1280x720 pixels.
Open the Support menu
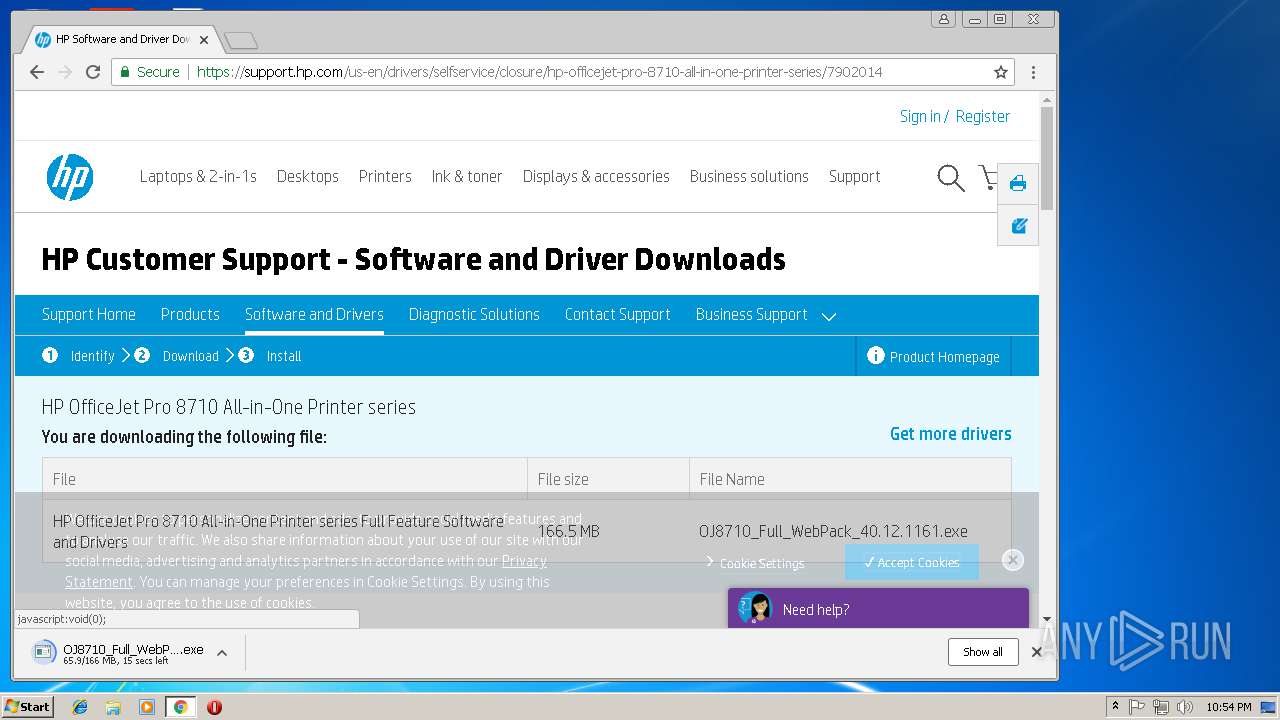[854, 177]
